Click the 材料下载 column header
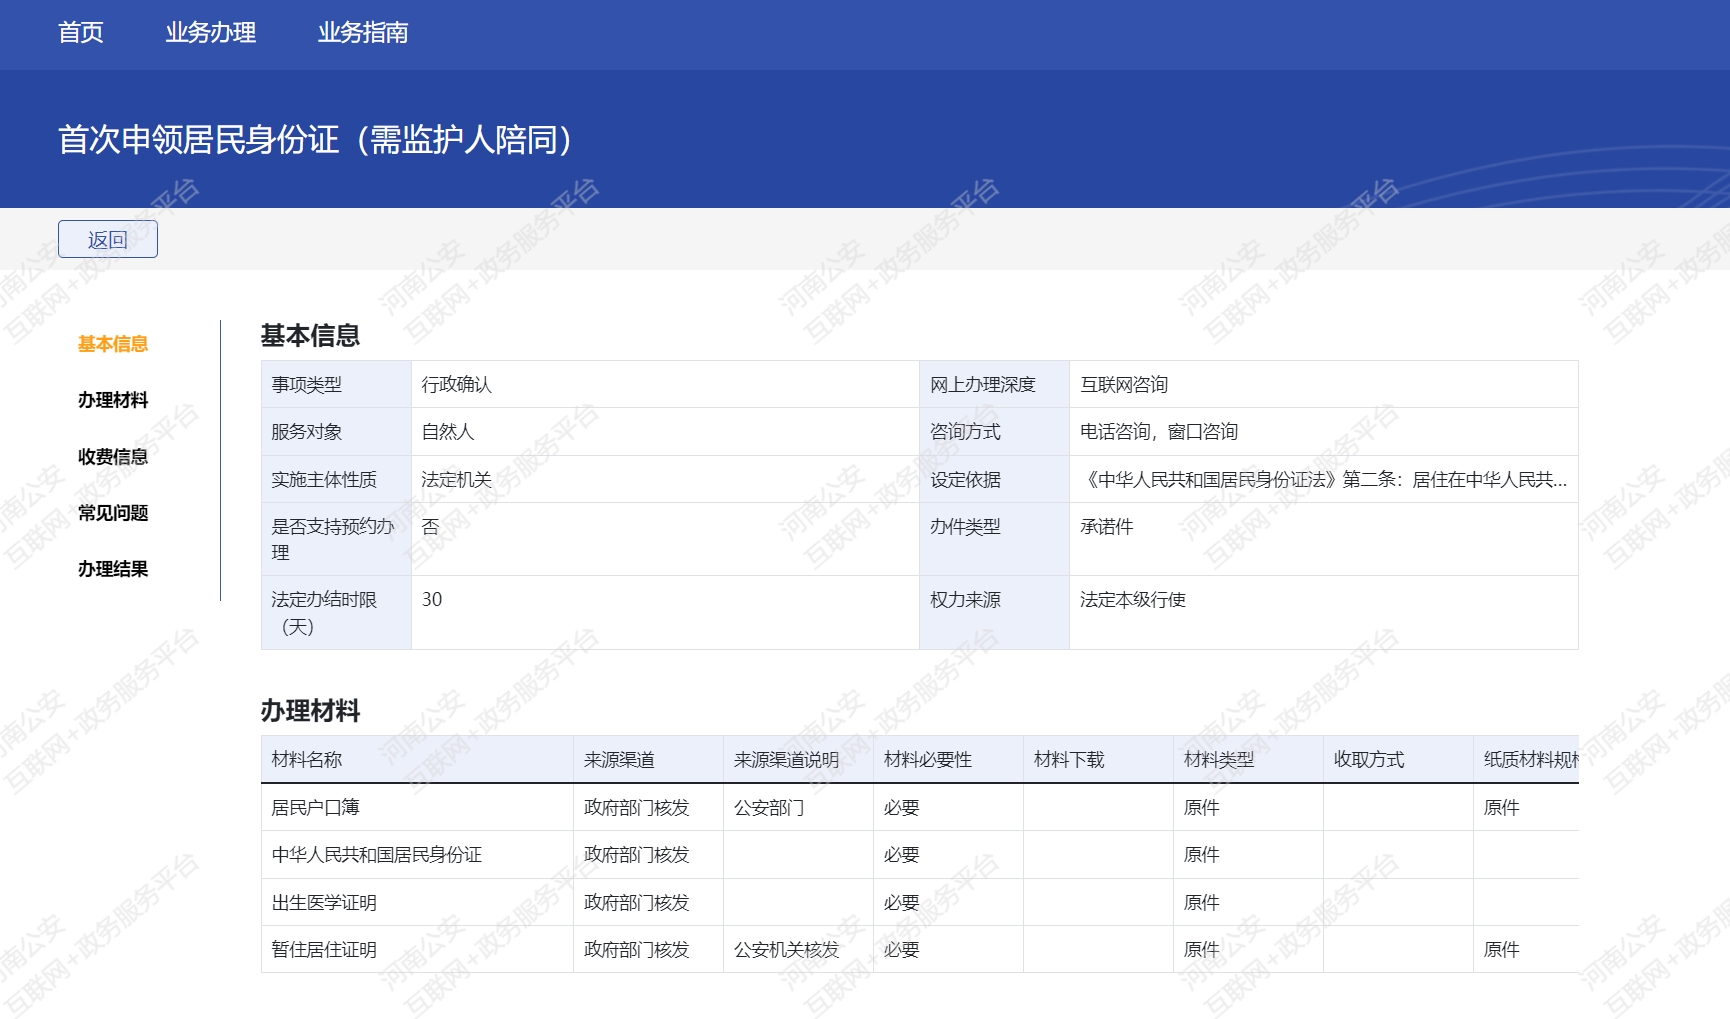 click(1069, 760)
